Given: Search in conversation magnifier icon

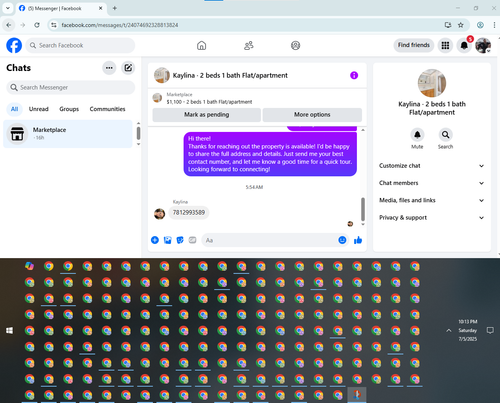Looking at the screenshot, I should coord(445,135).
